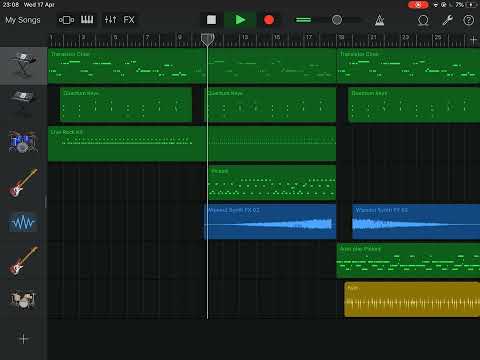Select the Quantum Keys region under the playhead
The width and height of the screenshot is (480, 360).
[270, 104]
